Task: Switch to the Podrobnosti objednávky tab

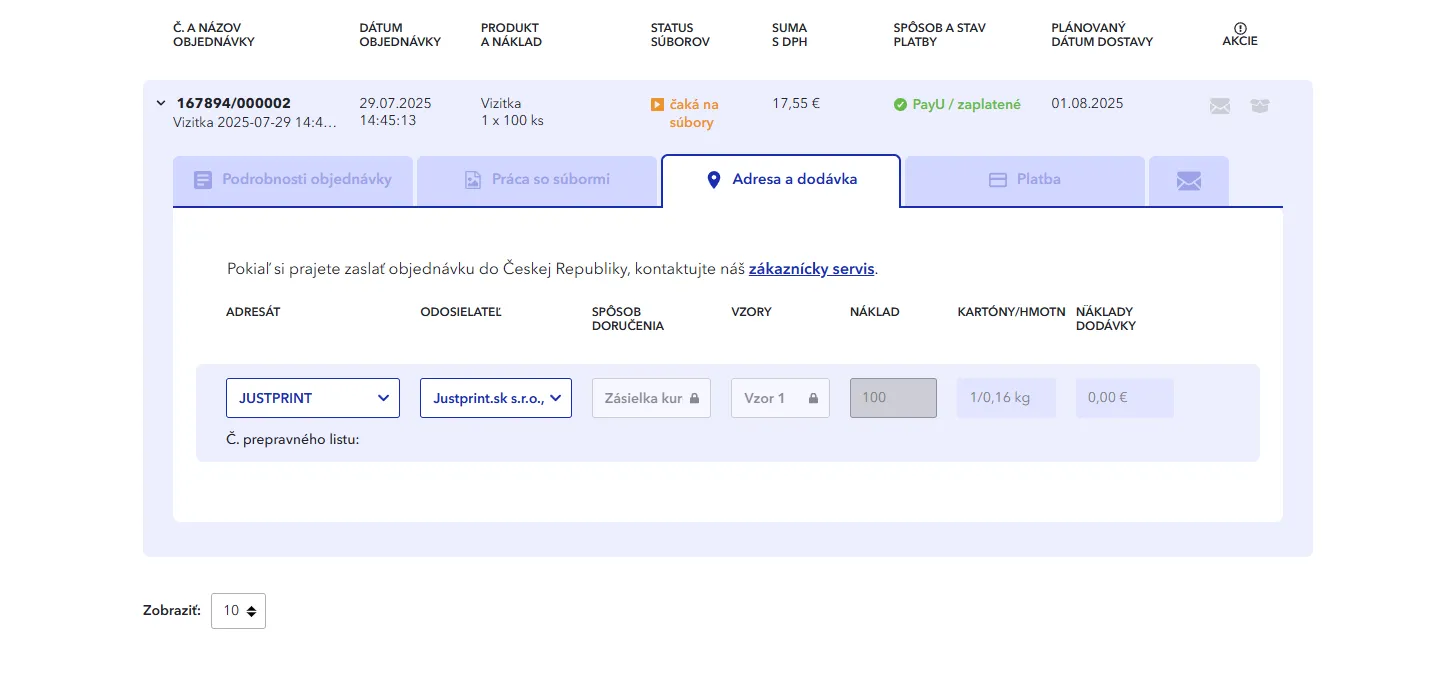Action: [x=293, y=180]
